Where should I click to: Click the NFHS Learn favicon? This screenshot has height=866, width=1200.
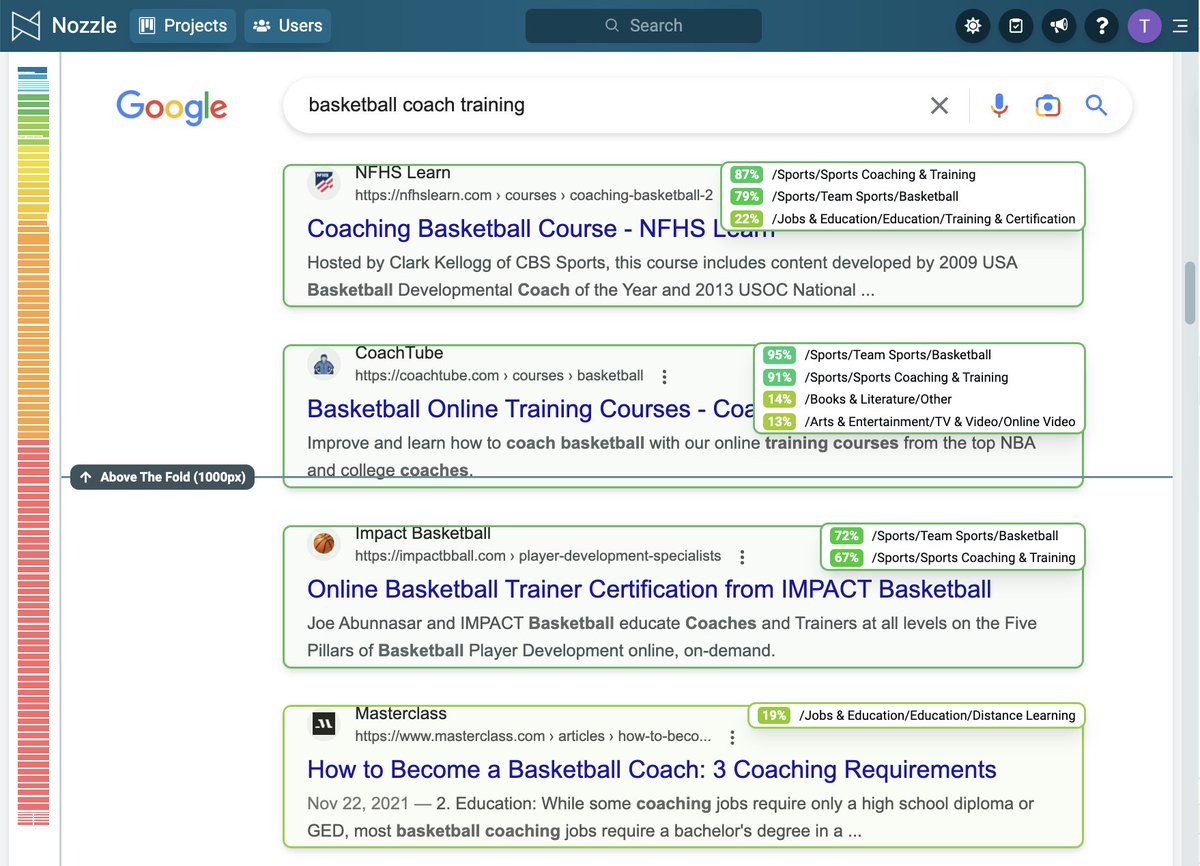pyautogui.click(x=323, y=183)
